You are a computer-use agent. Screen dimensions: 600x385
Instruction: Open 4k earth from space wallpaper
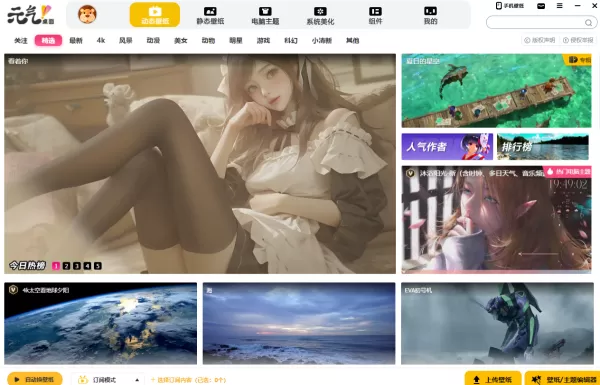pyautogui.click(x=101, y=323)
